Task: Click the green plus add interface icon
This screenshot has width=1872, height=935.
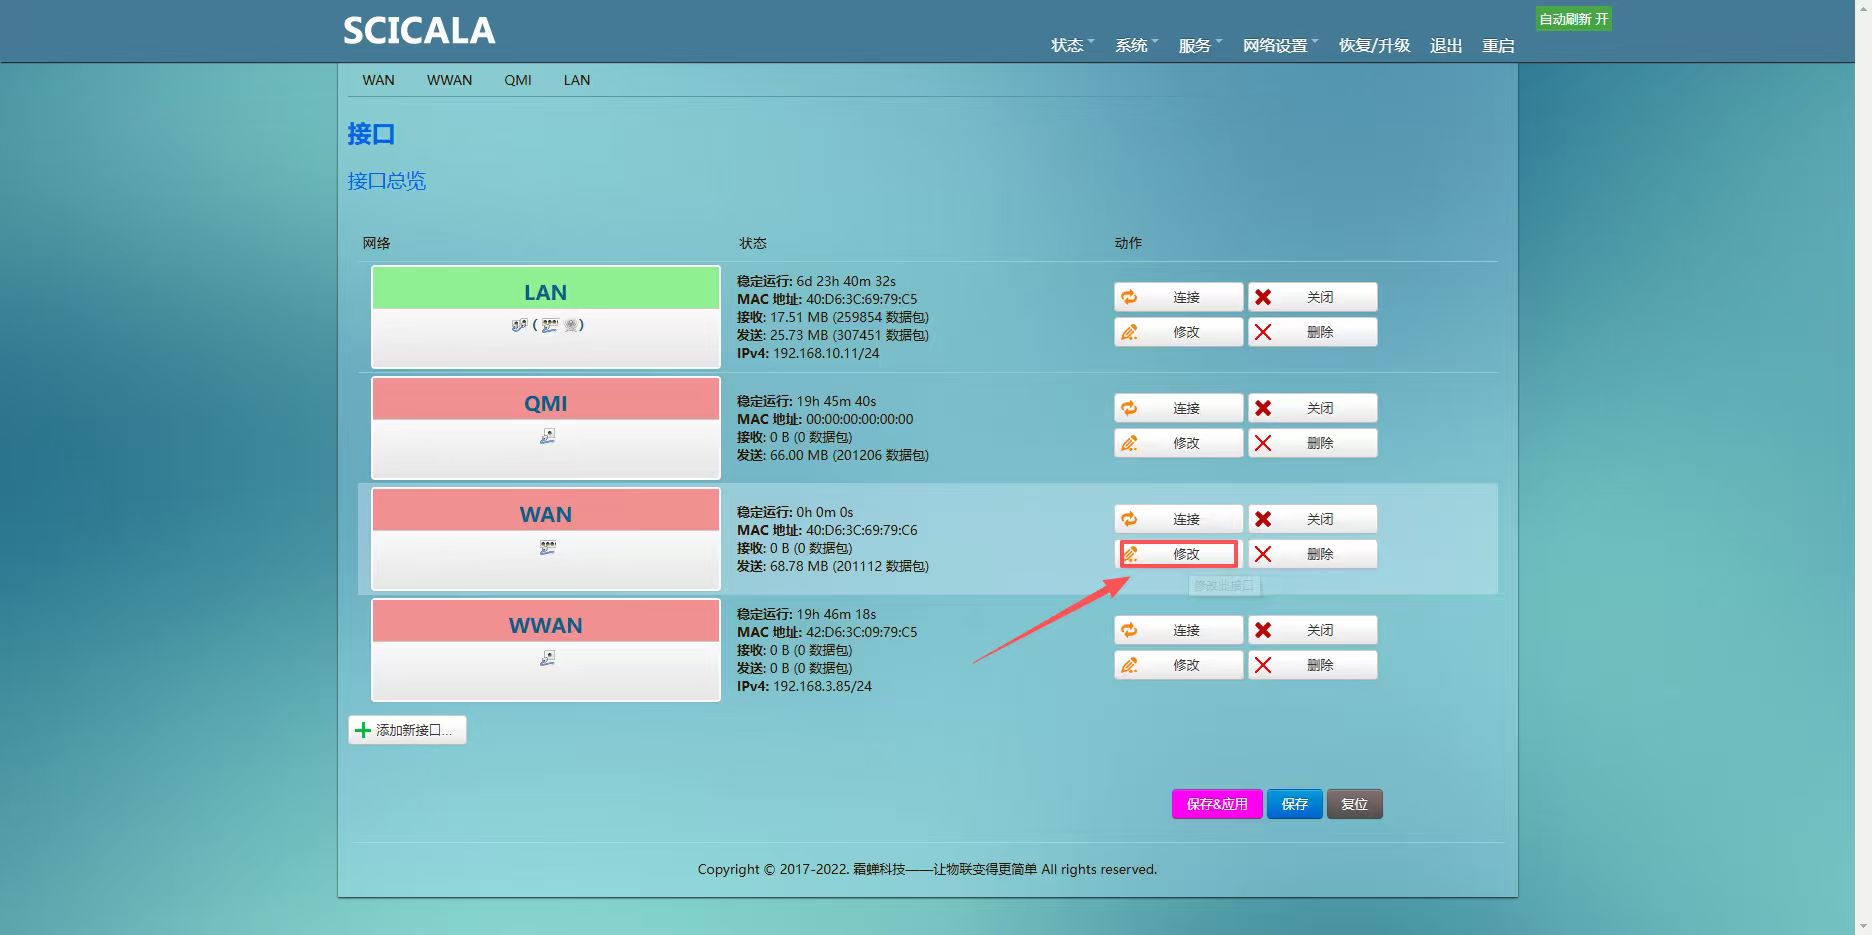Action: (363, 730)
